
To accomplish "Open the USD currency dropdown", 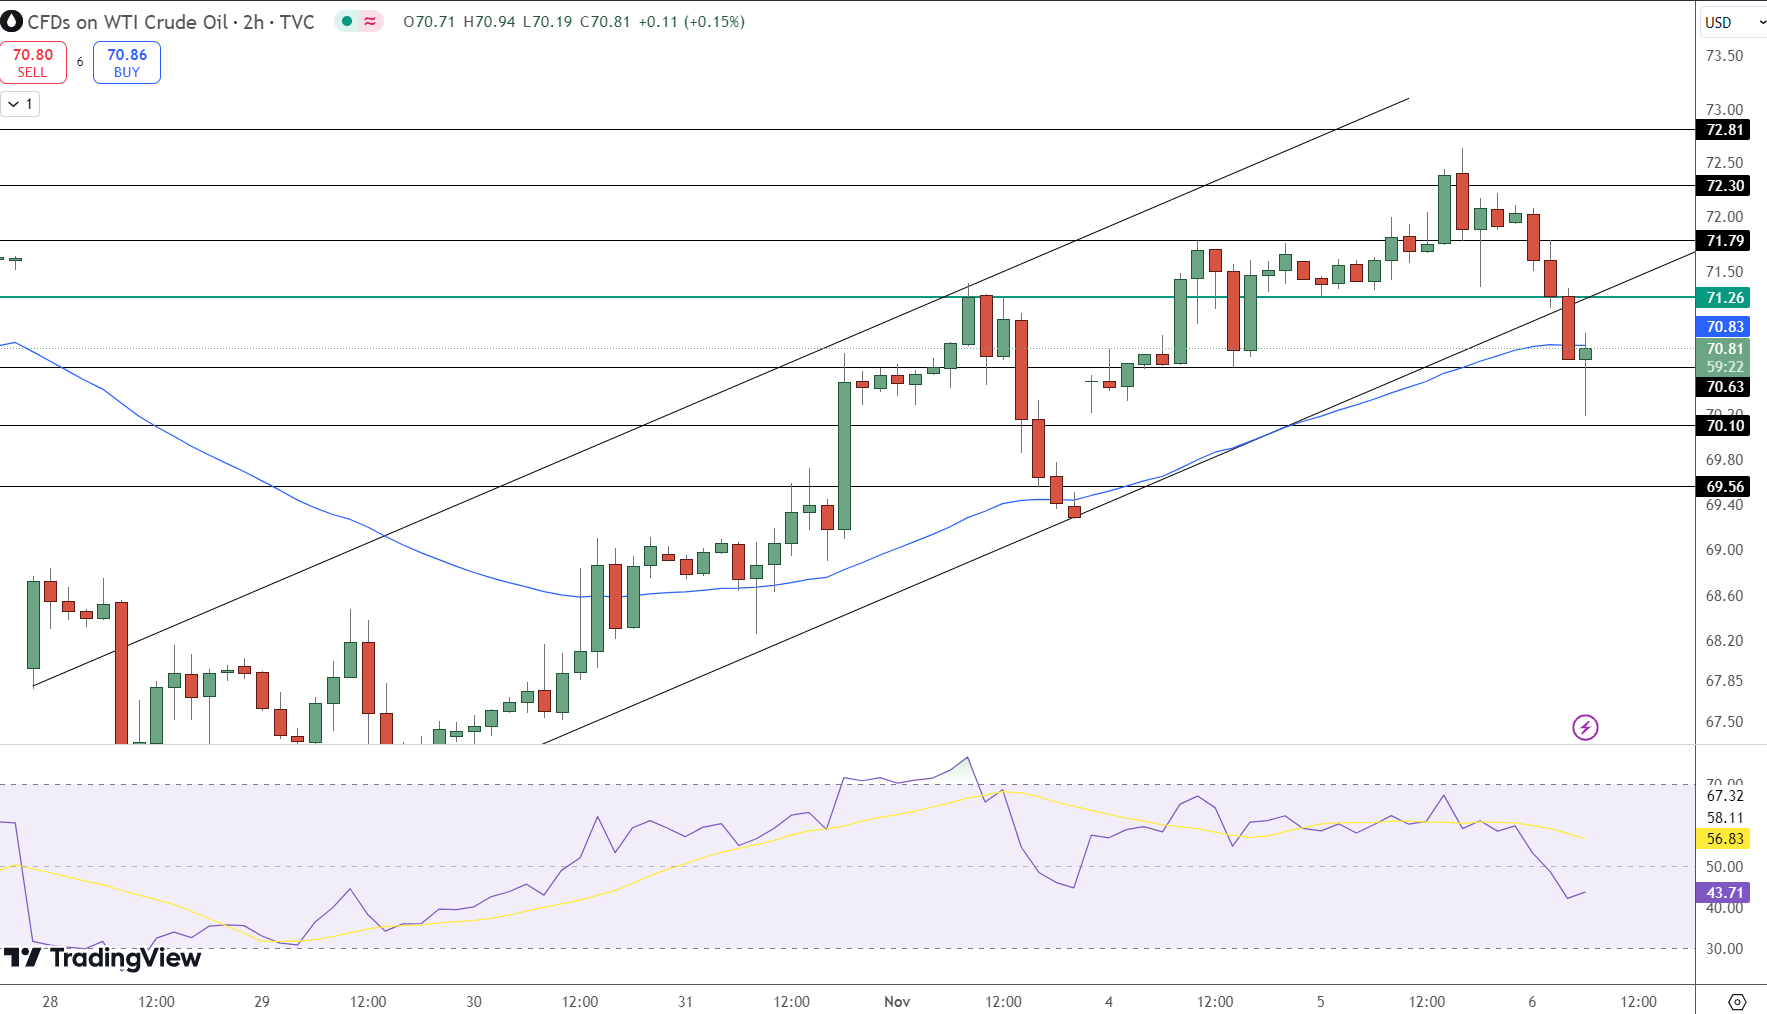I will pyautogui.click(x=1733, y=22).
